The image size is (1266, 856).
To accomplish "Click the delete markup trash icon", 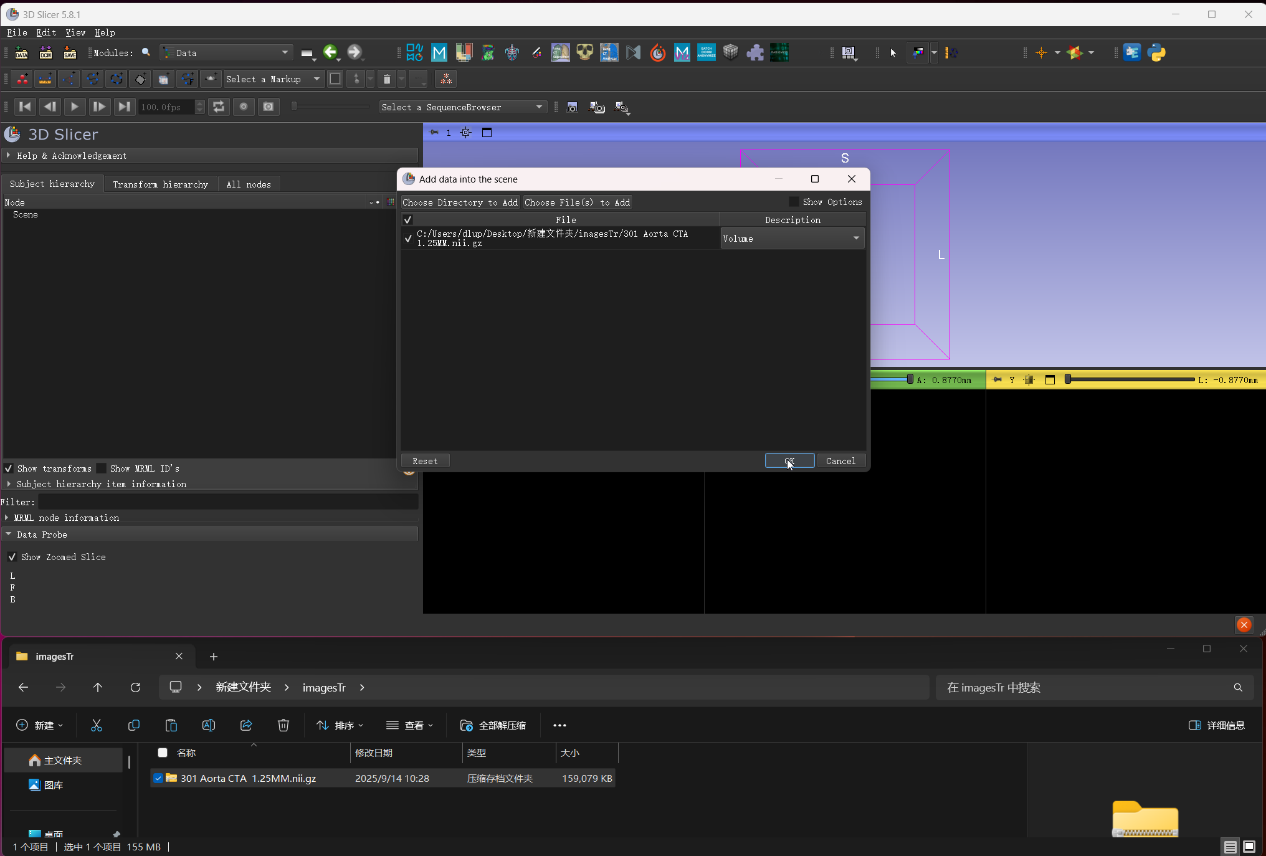I will coord(386,79).
